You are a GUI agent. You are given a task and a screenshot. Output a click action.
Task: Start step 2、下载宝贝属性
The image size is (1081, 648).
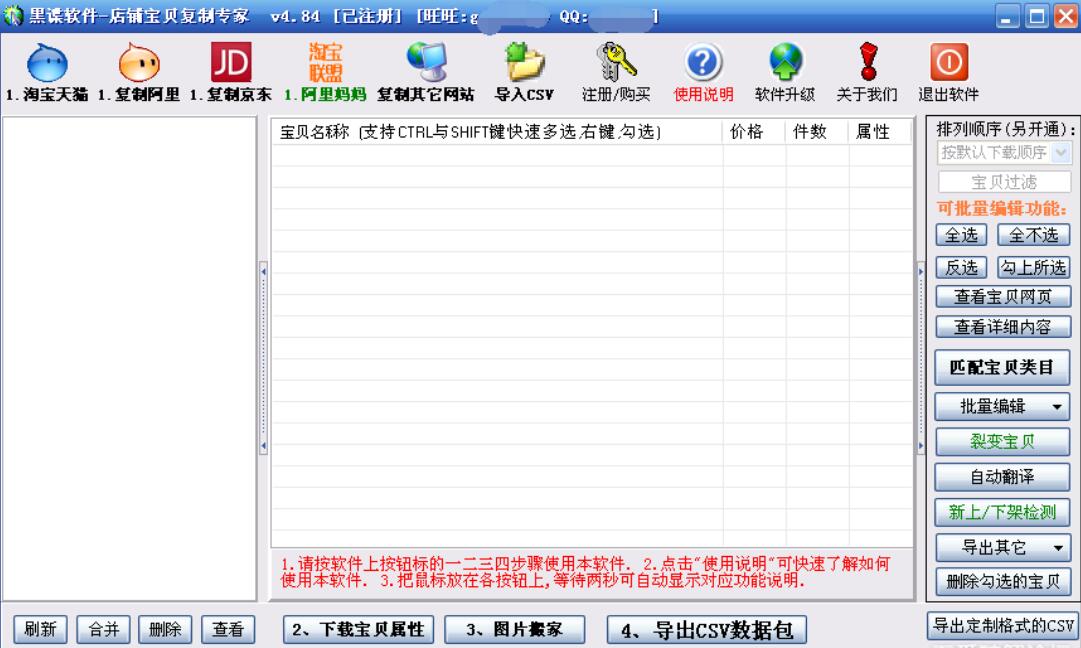[358, 629]
